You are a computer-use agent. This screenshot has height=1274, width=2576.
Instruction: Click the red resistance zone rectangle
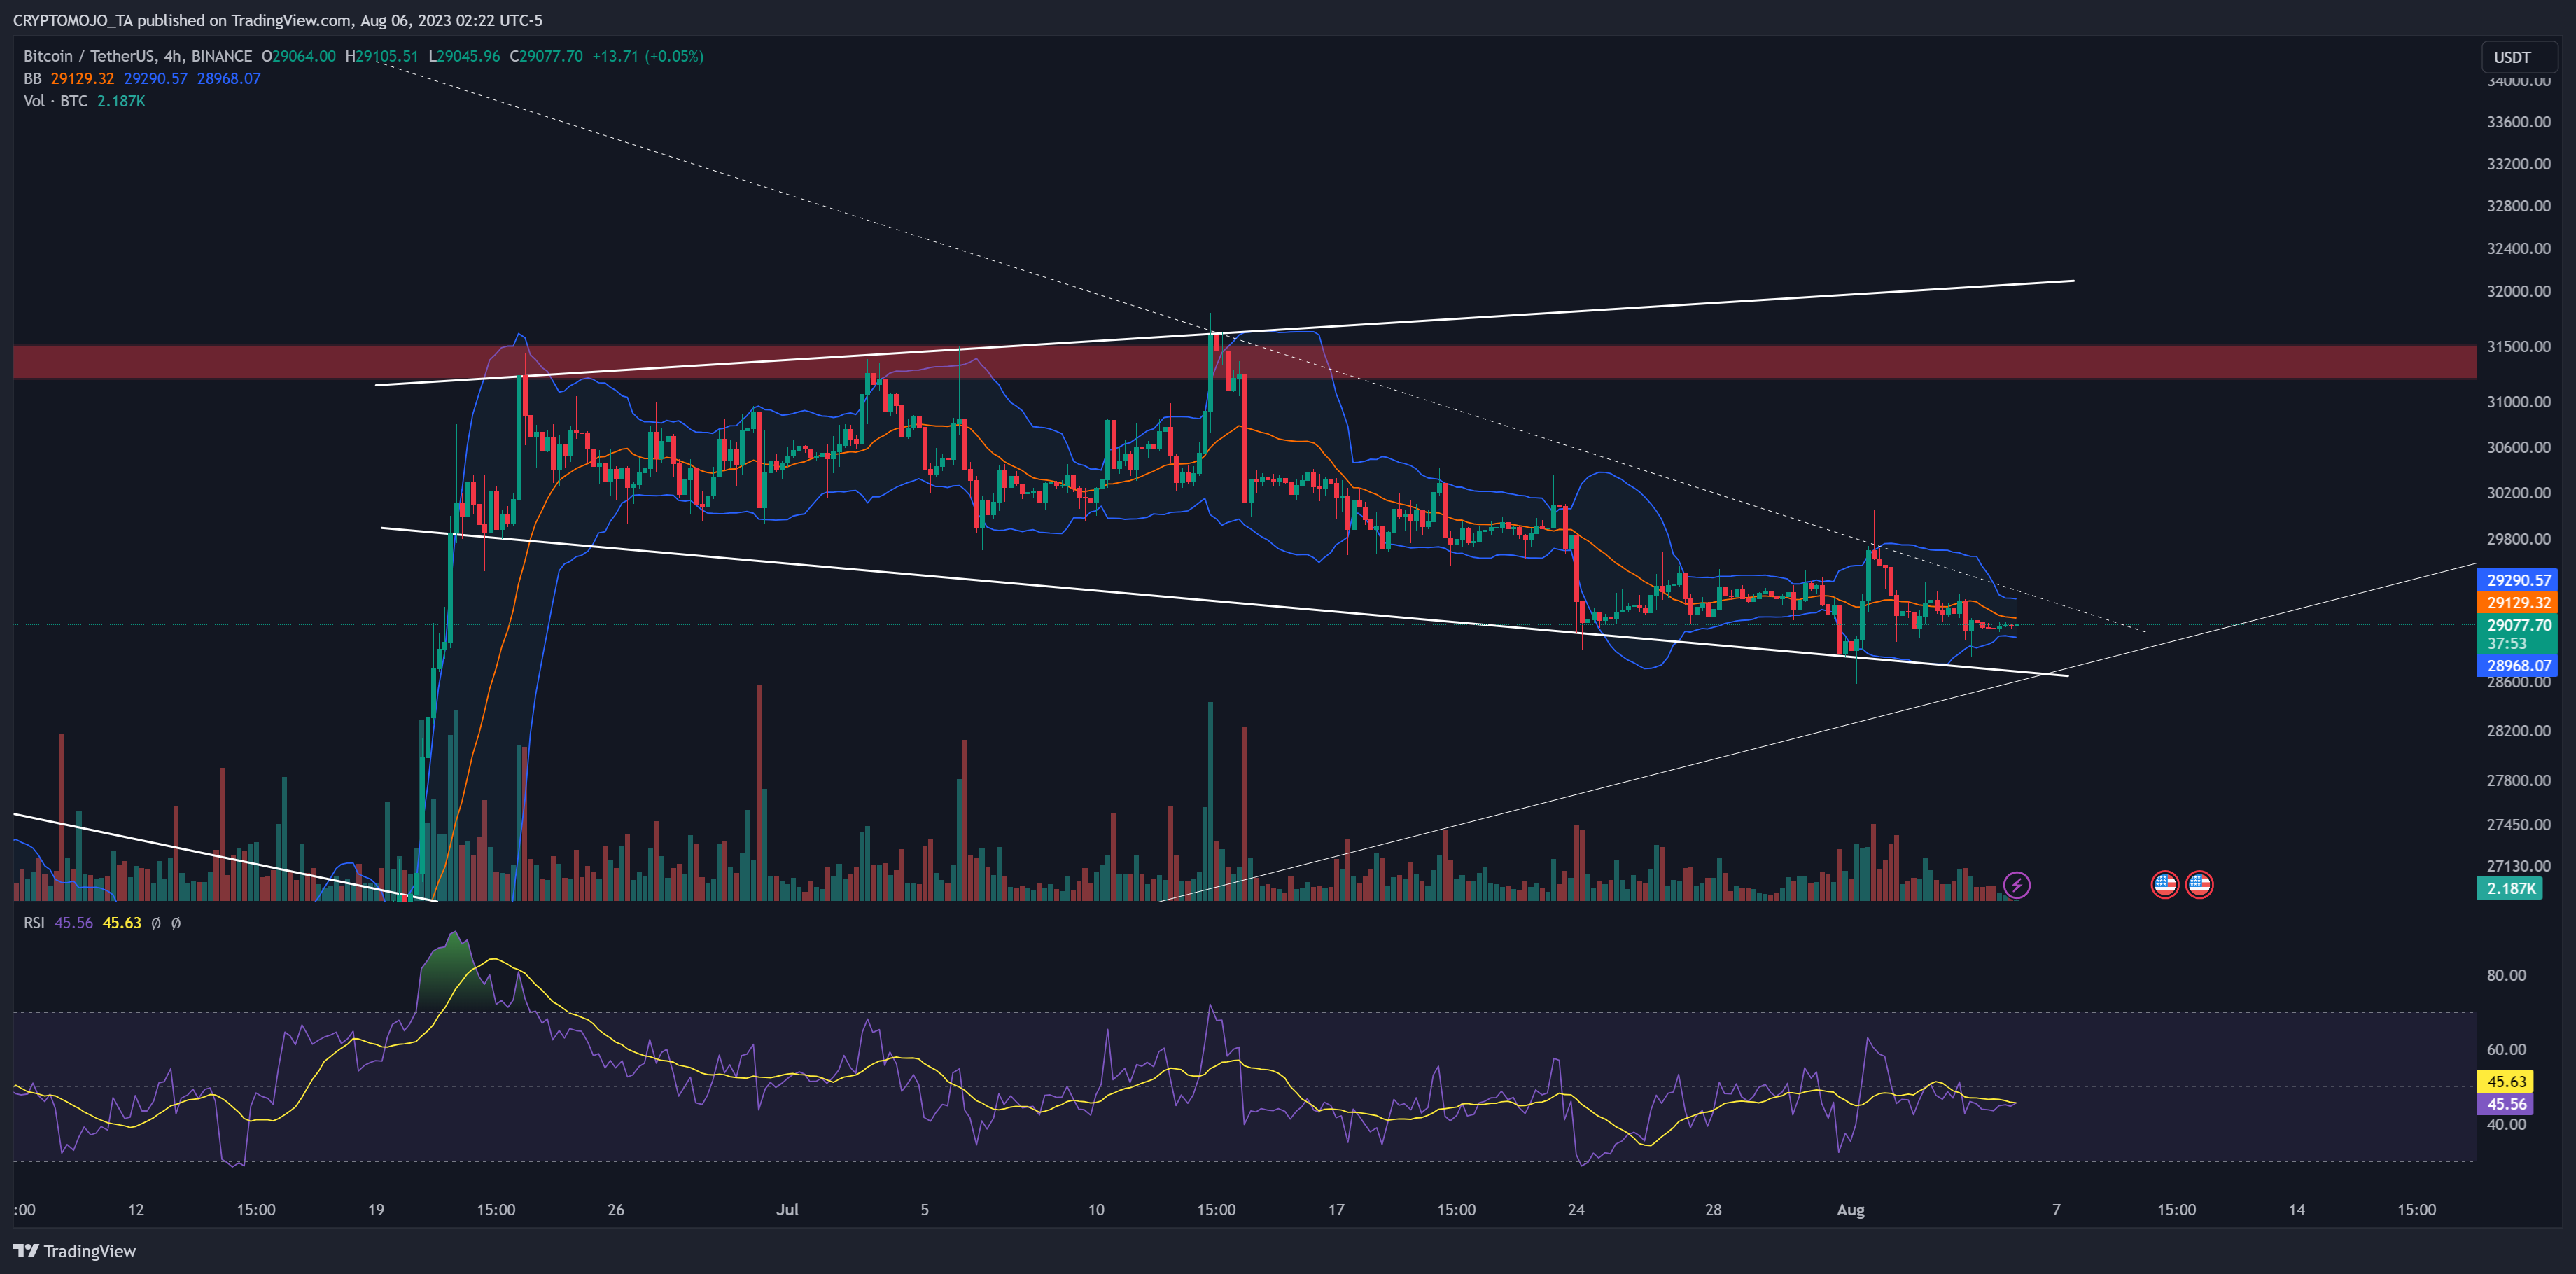tap(1244, 362)
